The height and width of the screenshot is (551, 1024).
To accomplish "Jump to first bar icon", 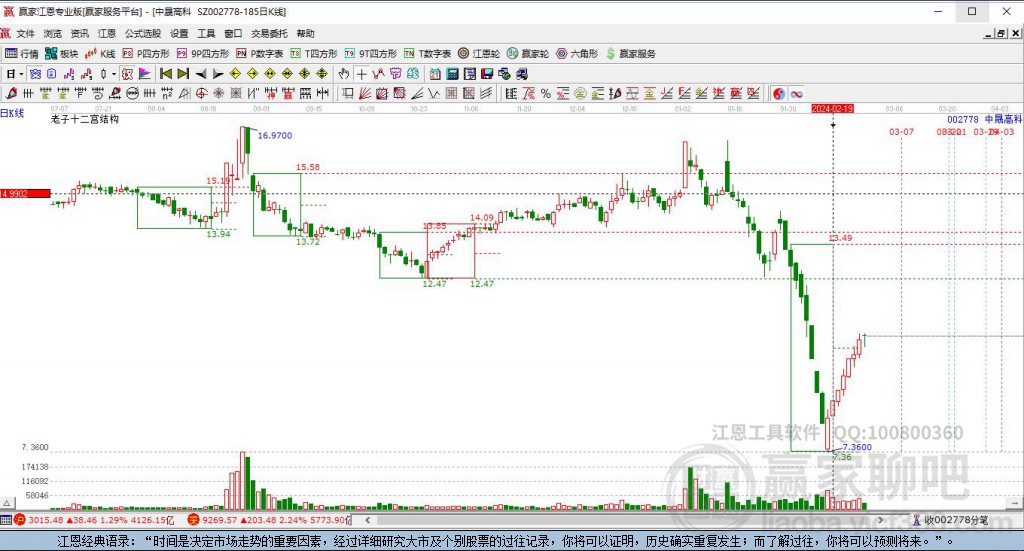I will (166, 74).
